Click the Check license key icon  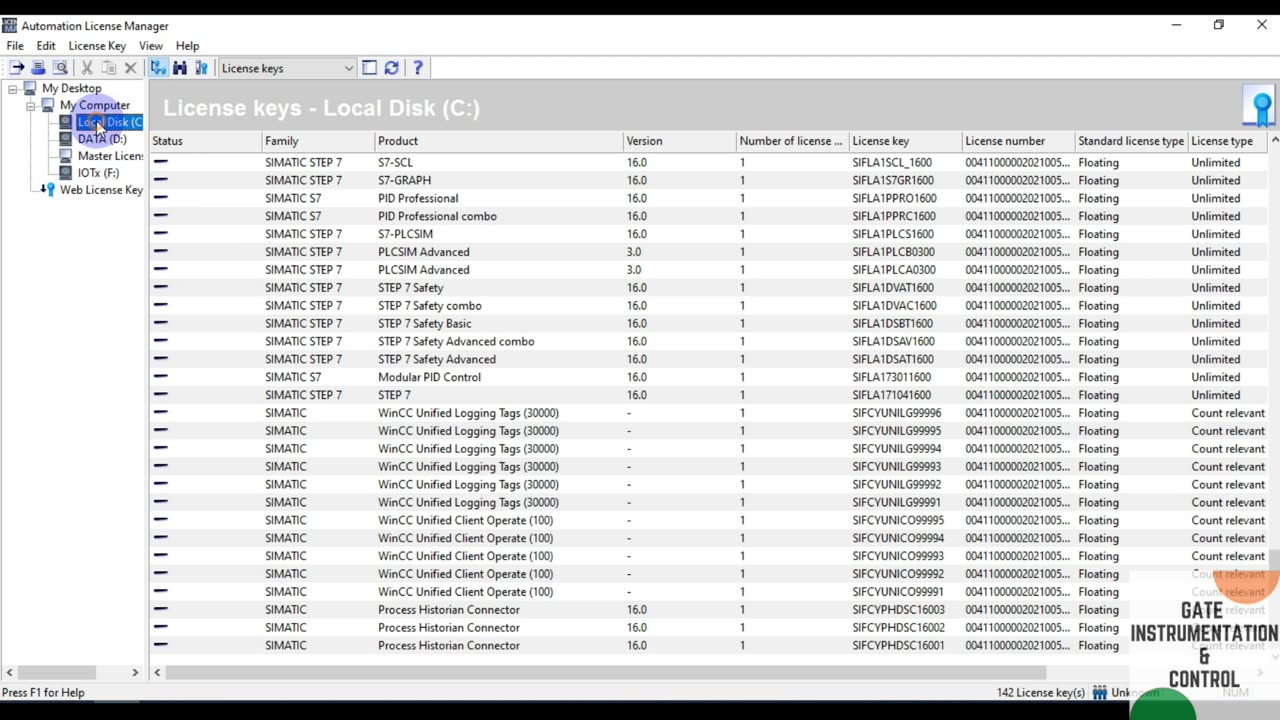(201, 68)
